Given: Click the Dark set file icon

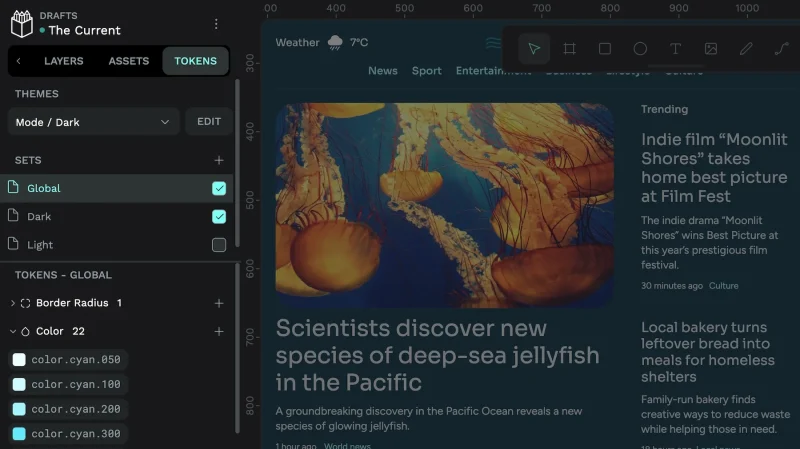Looking at the screenshot, I should [x=13, y=215].
